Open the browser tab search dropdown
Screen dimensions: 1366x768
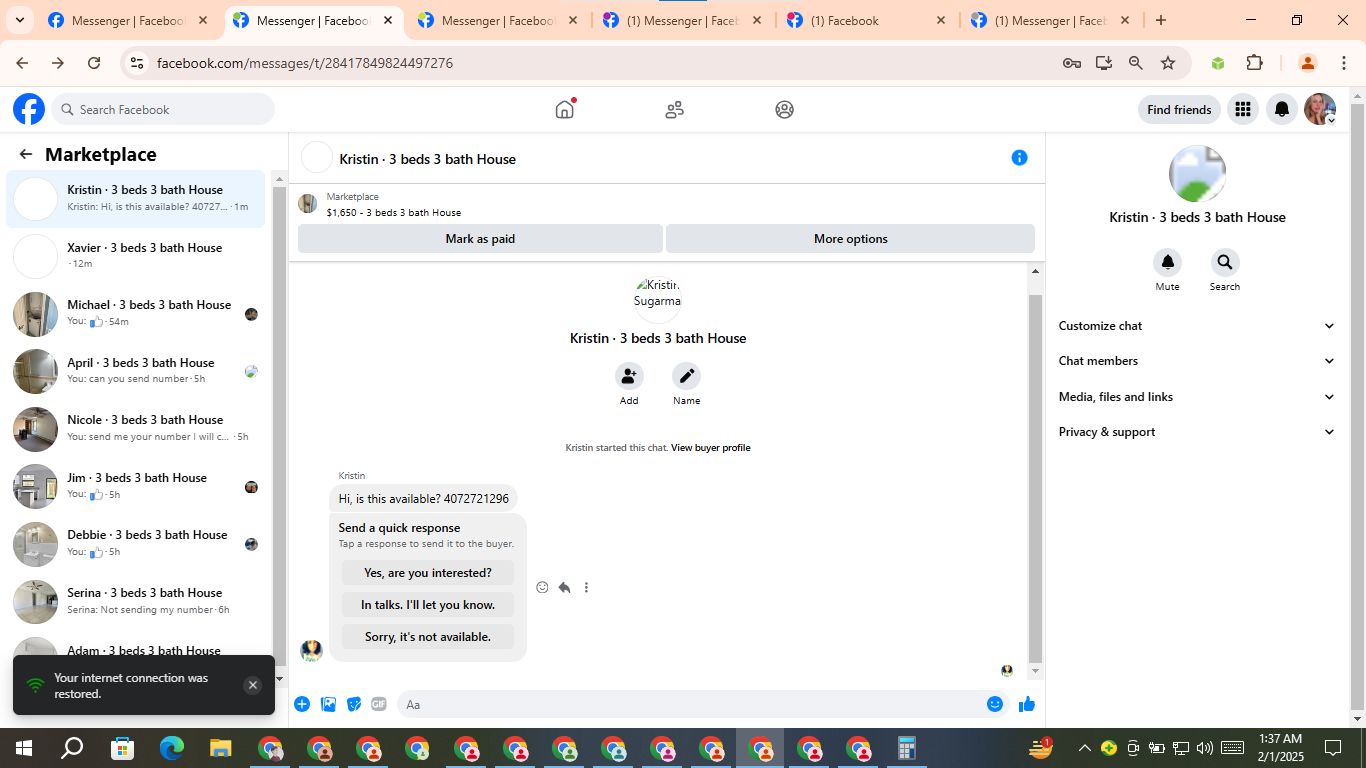[x=19, y=20]
